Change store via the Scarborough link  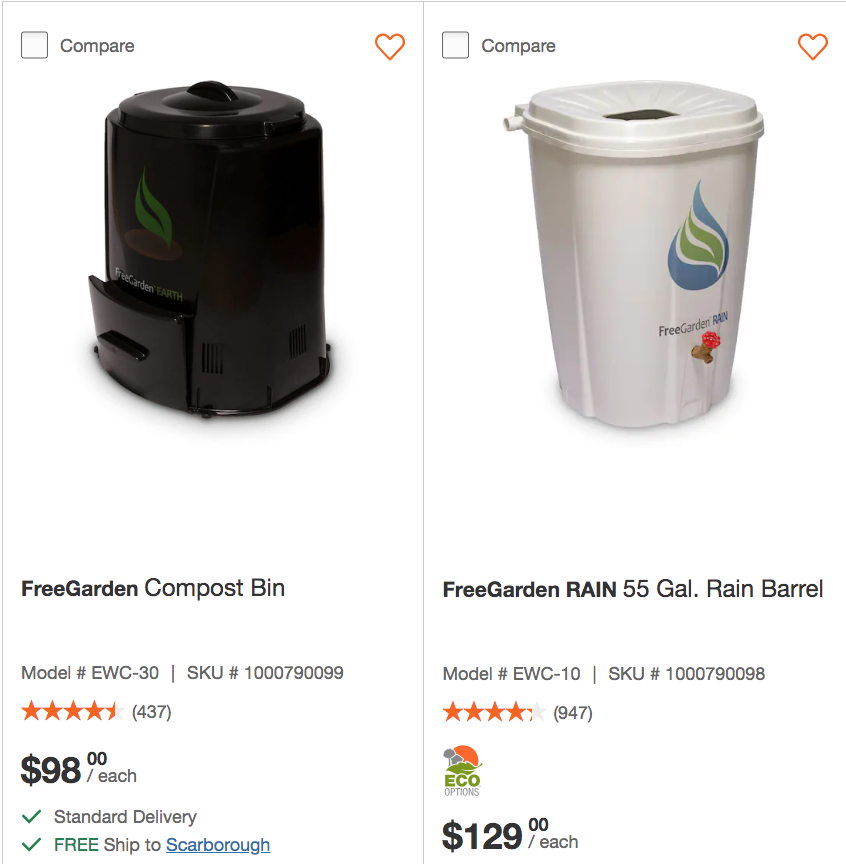[218, 845]
